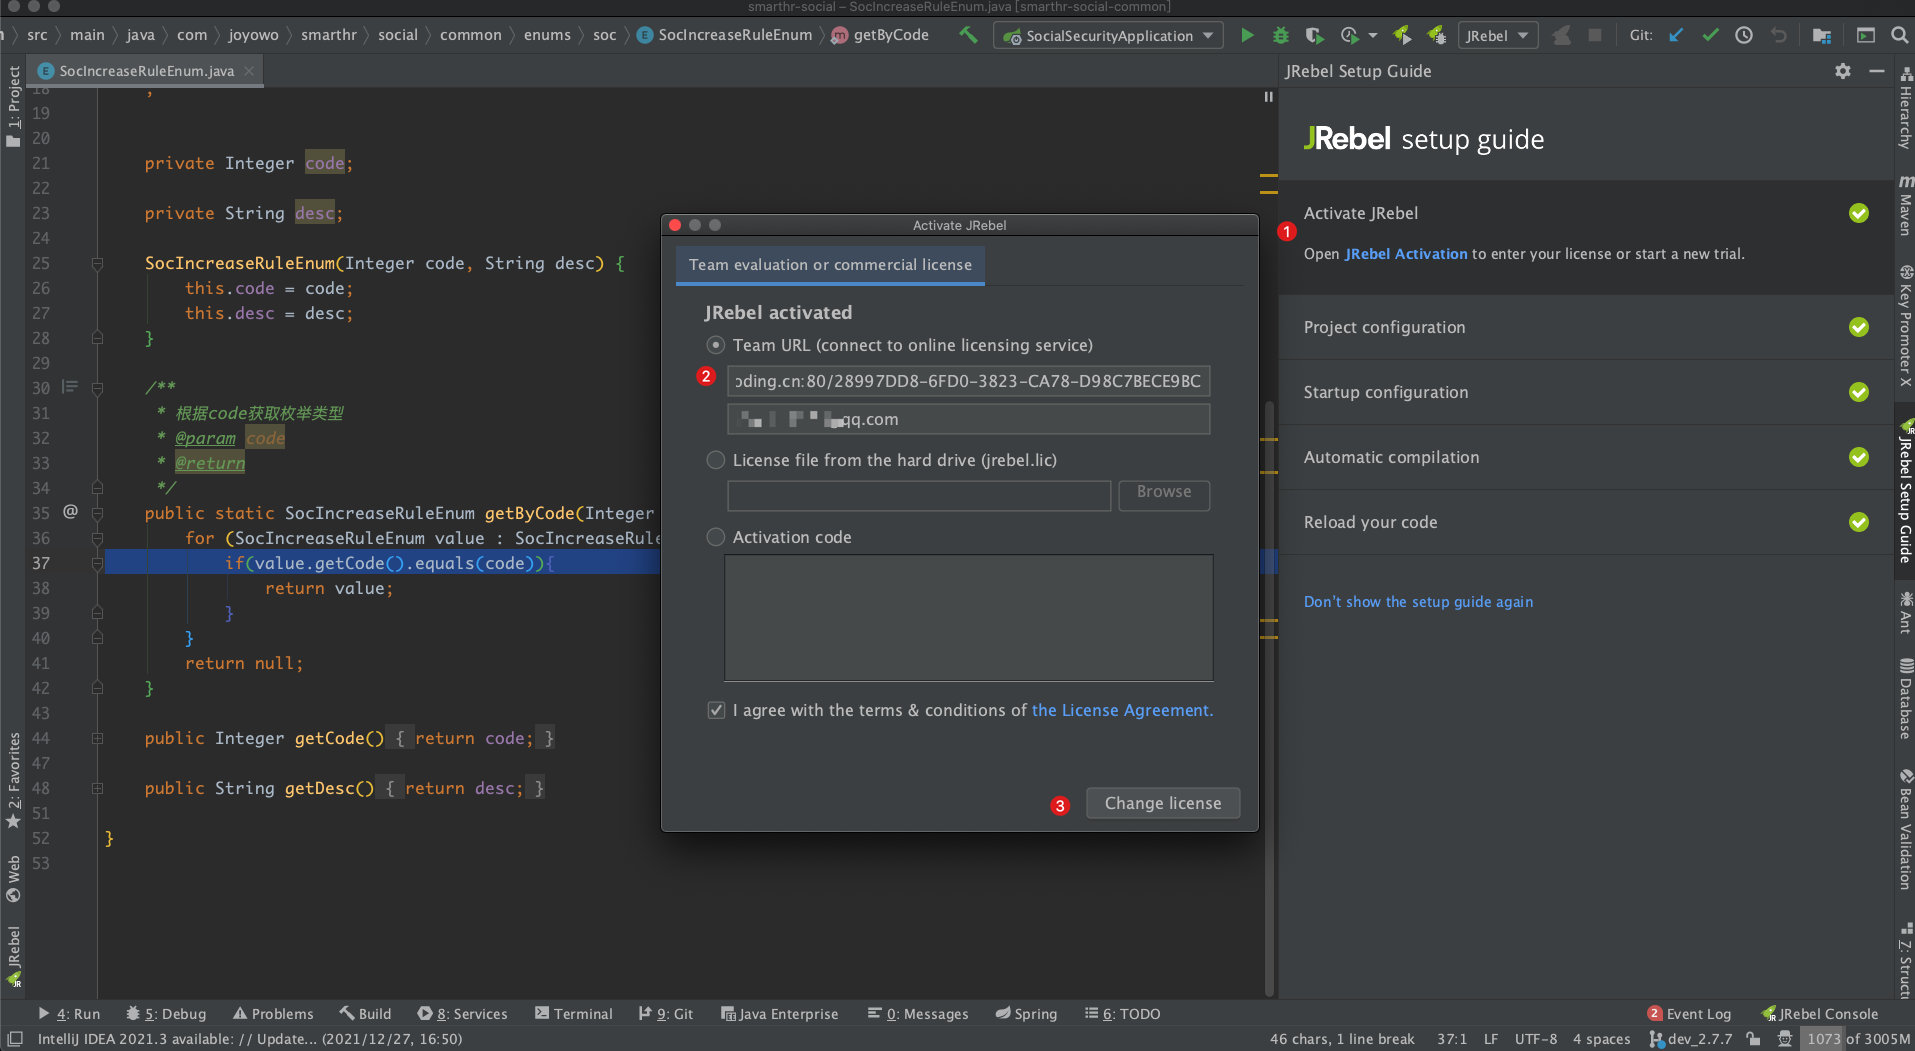Select the Team URL radio option

pos(716,345)
